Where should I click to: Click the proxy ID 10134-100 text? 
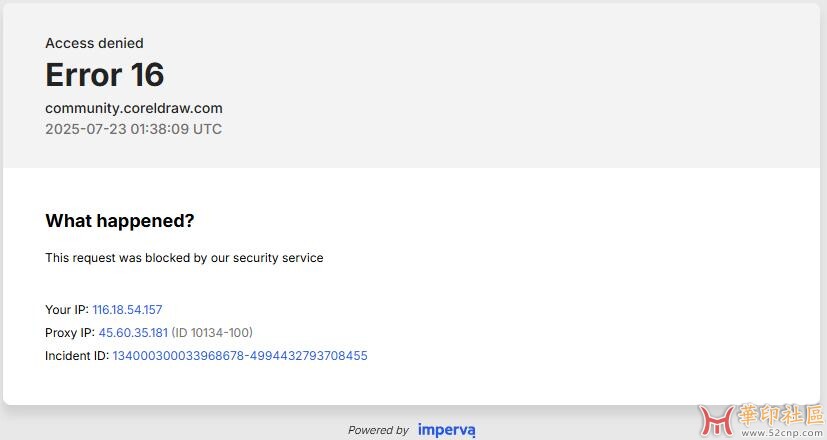(x=212, y=333)
